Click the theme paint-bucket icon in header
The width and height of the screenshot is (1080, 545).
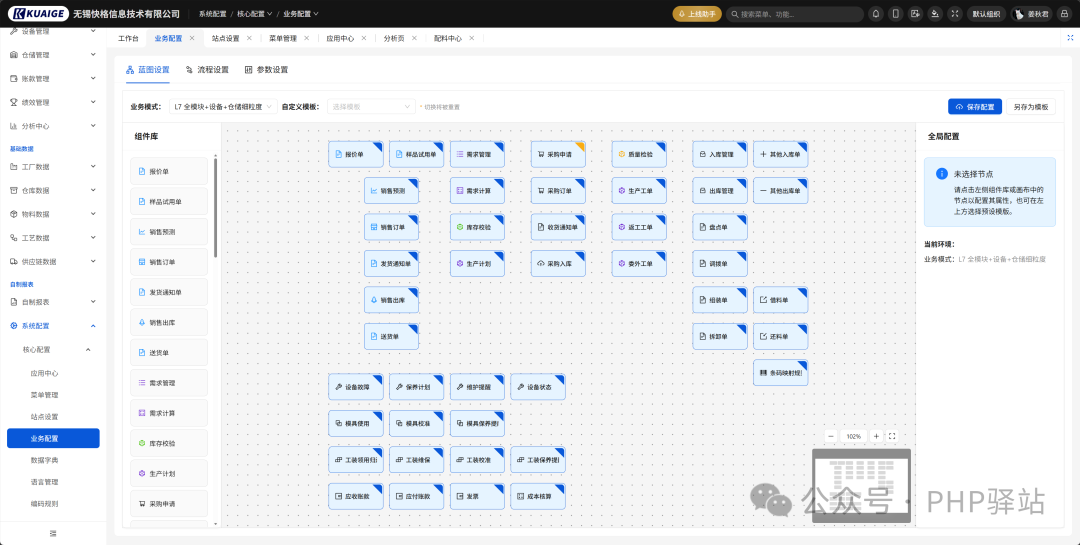(x=935, y=14)
